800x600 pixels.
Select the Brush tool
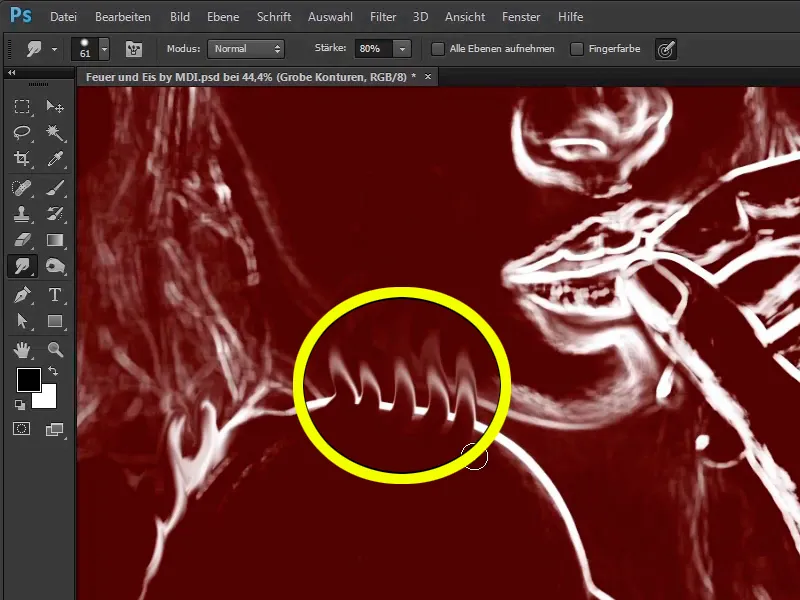(x=55, y=188)
